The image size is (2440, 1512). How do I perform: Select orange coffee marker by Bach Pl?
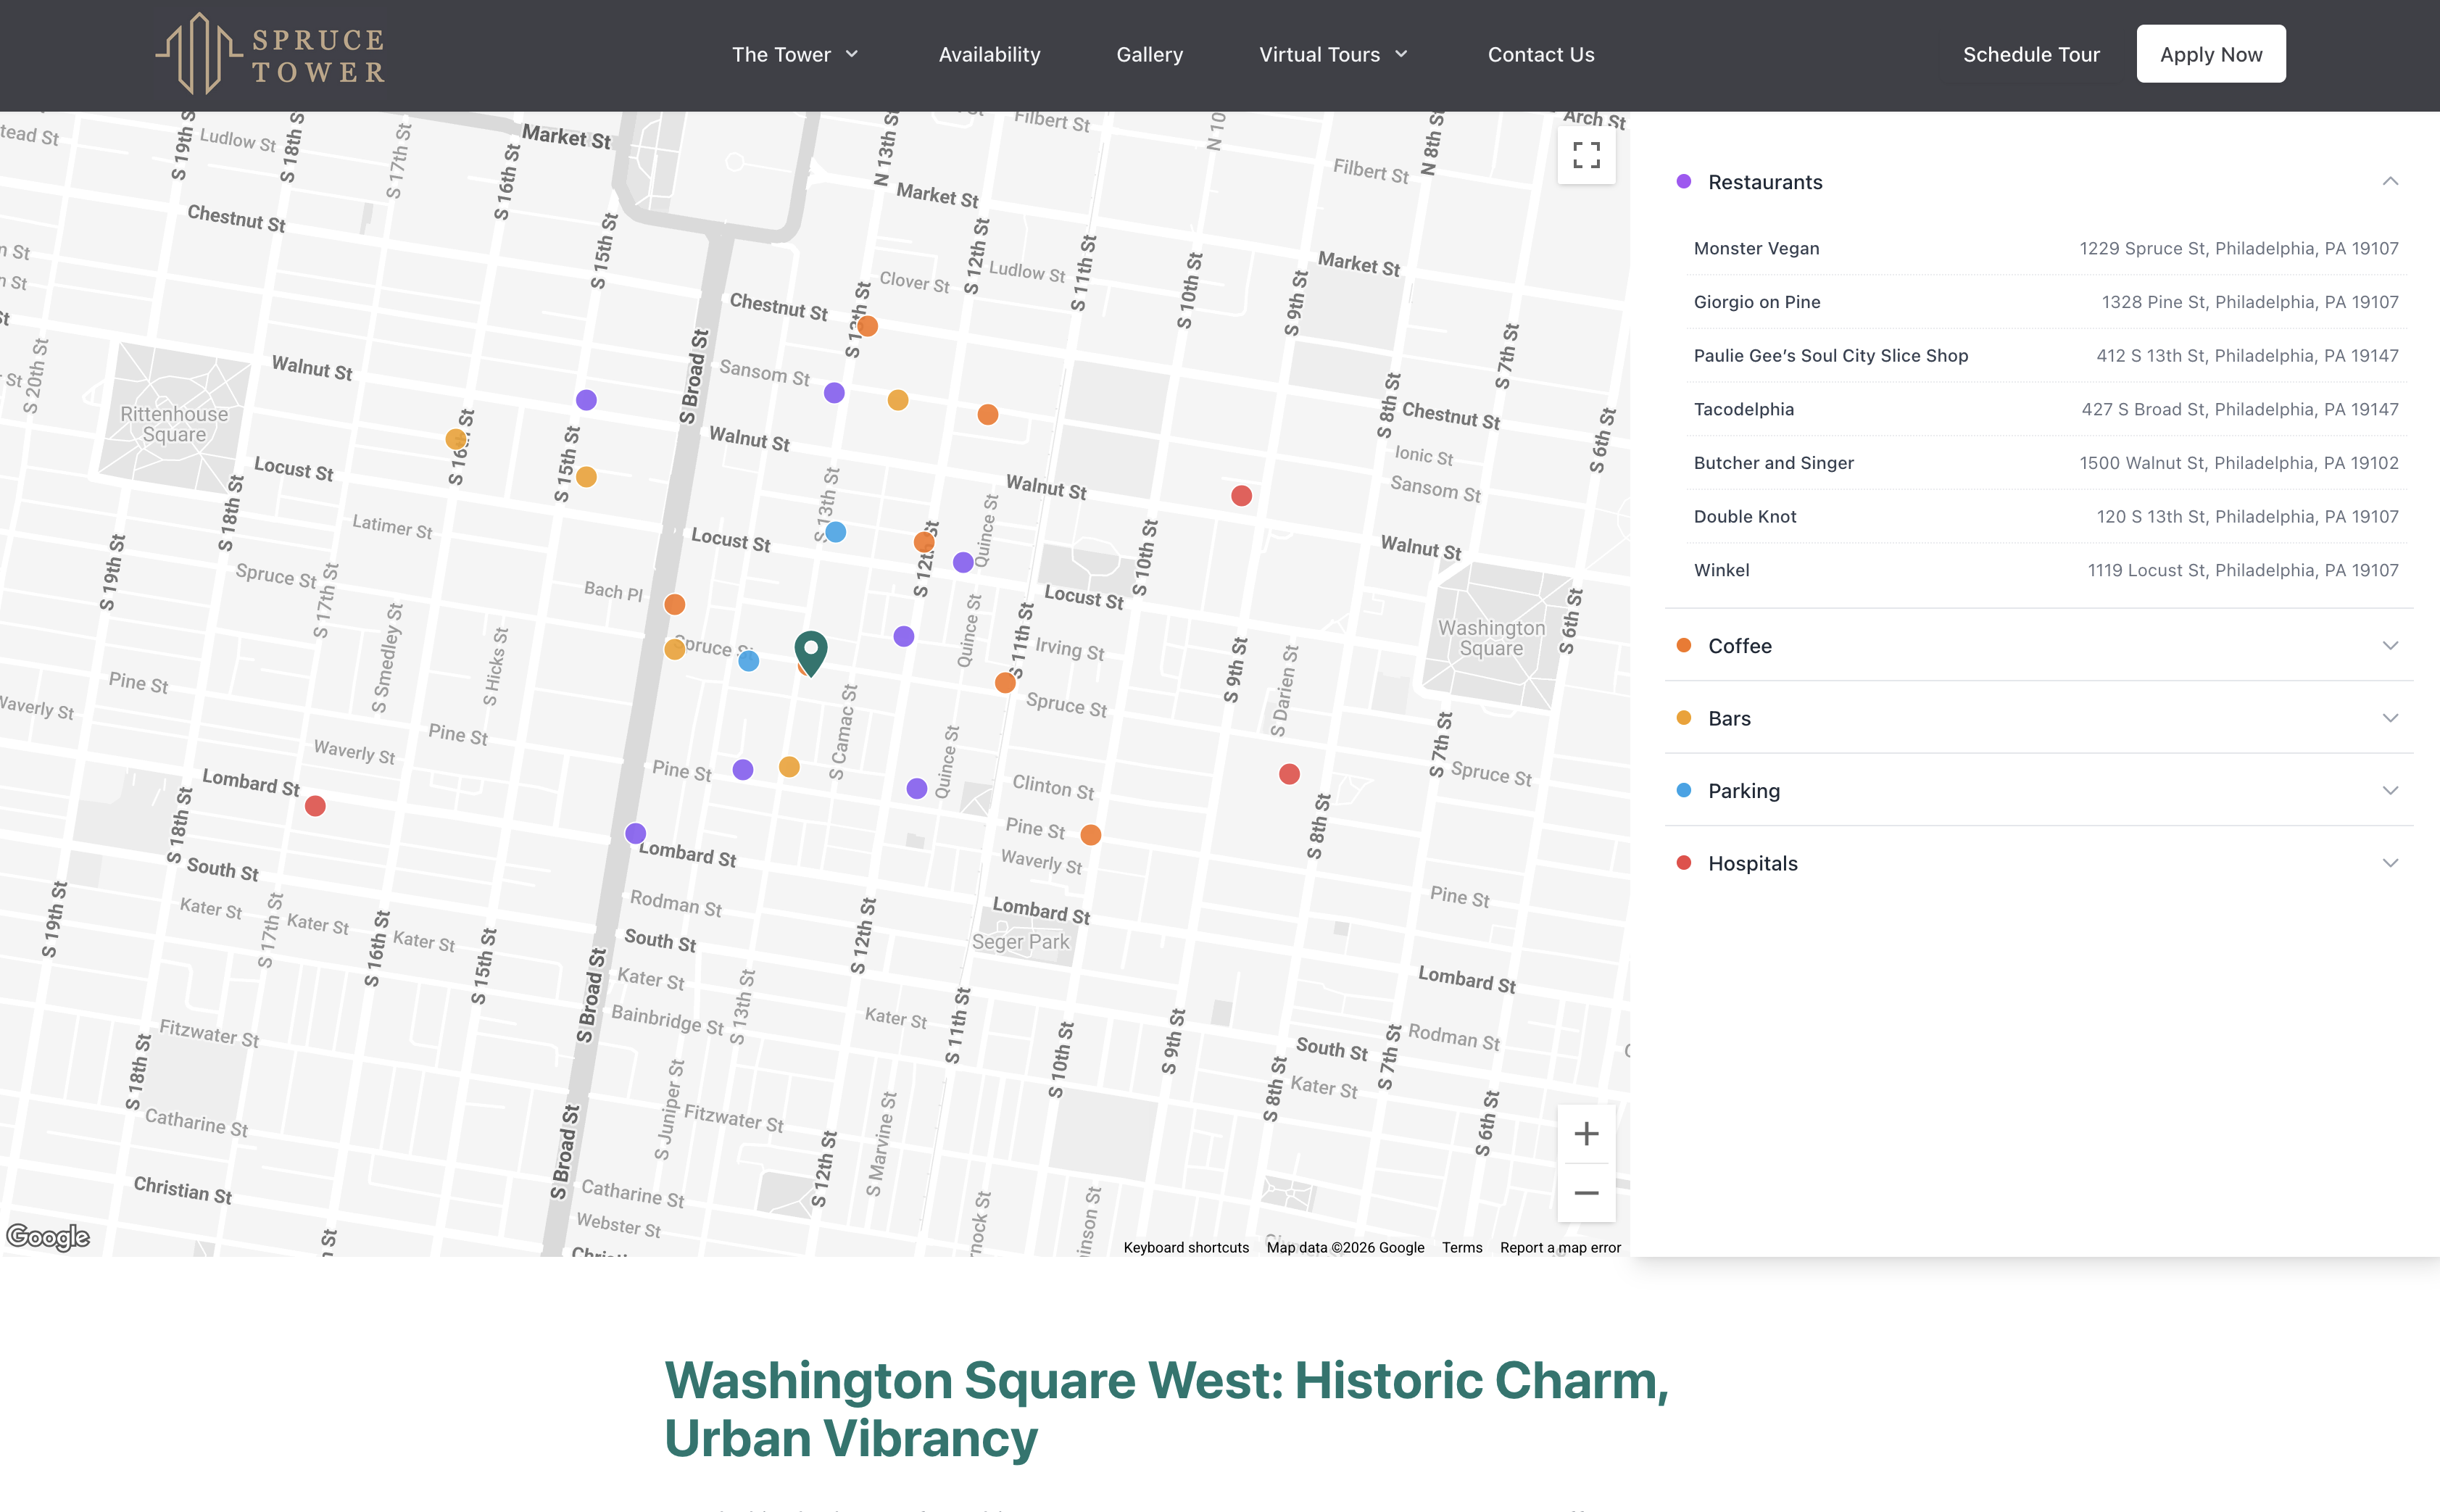point(675,604)
